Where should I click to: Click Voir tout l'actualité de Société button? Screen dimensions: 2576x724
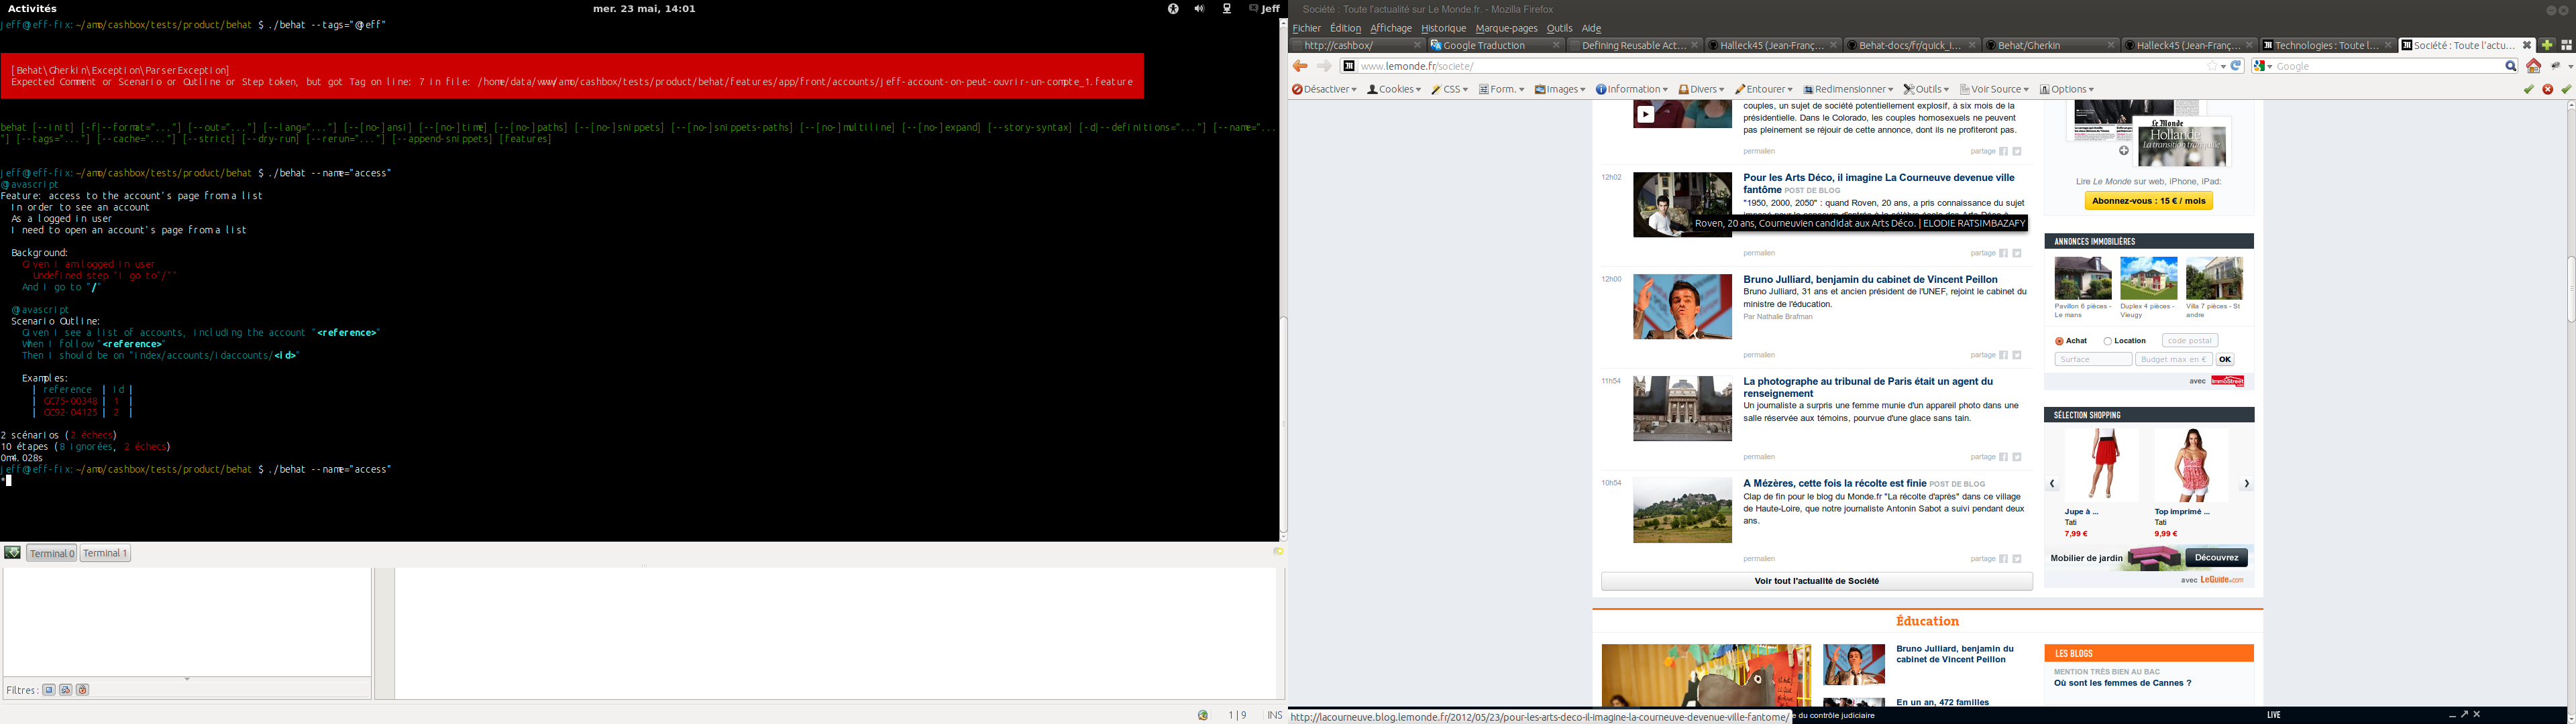click(x=1816, y=581)
